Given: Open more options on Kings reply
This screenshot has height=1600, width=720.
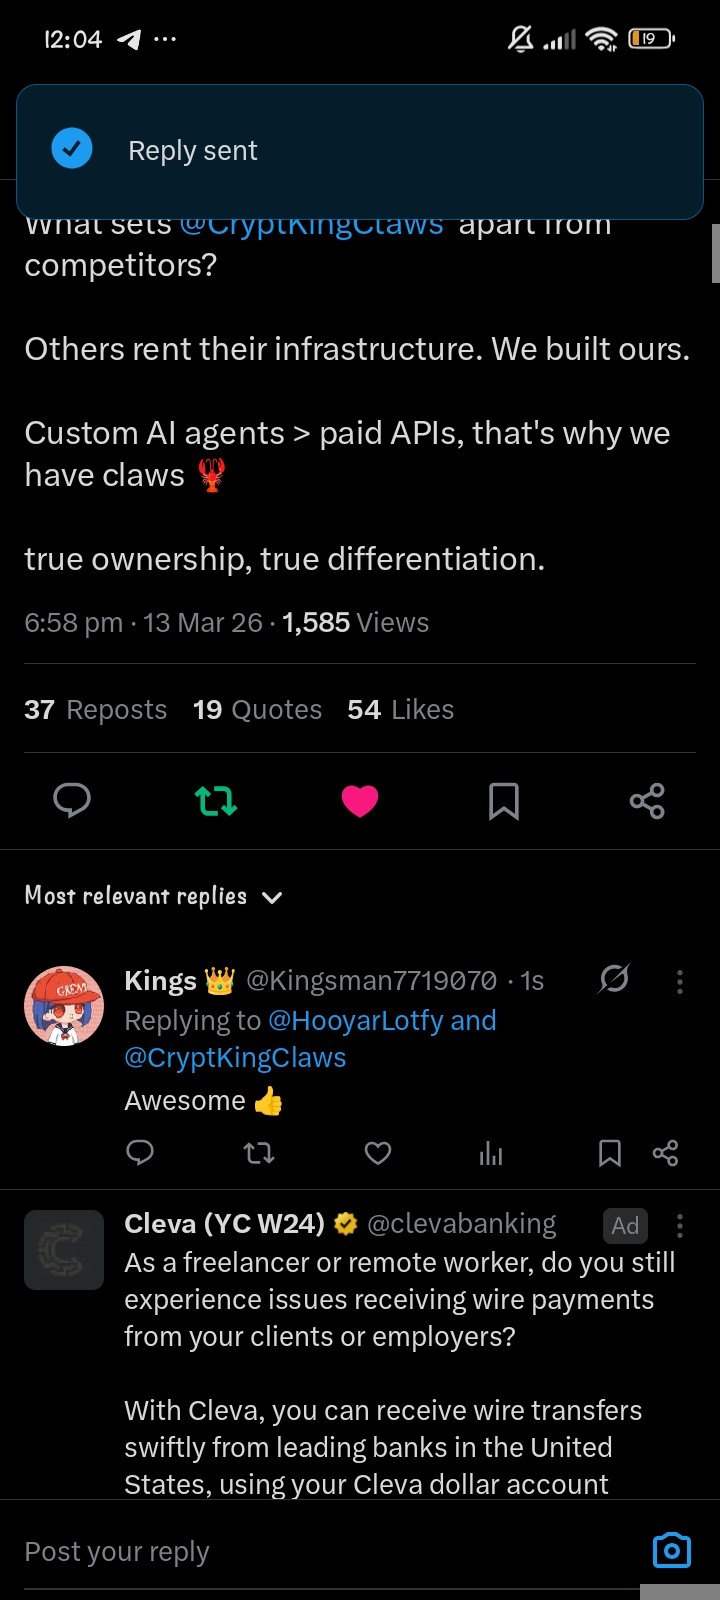Looking at the screenshot, I should [680, 981].
